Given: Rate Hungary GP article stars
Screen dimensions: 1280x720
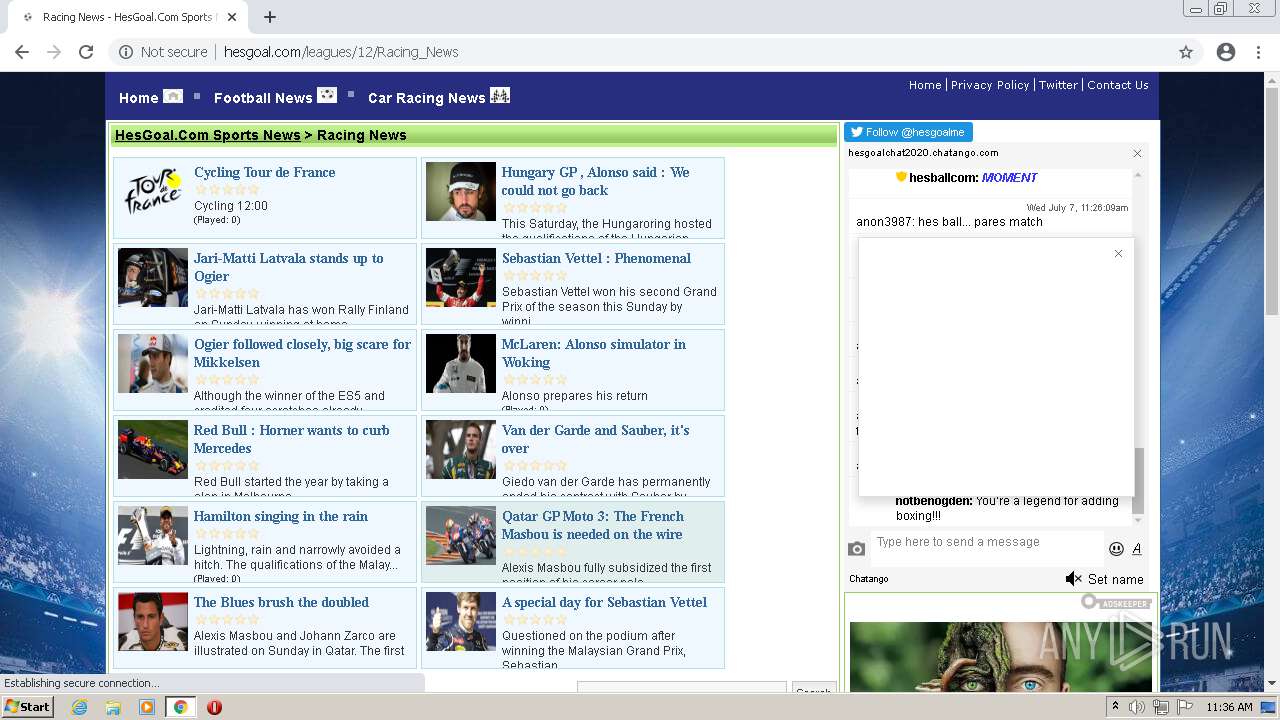Looking at the screenshot, I should 535,208.
